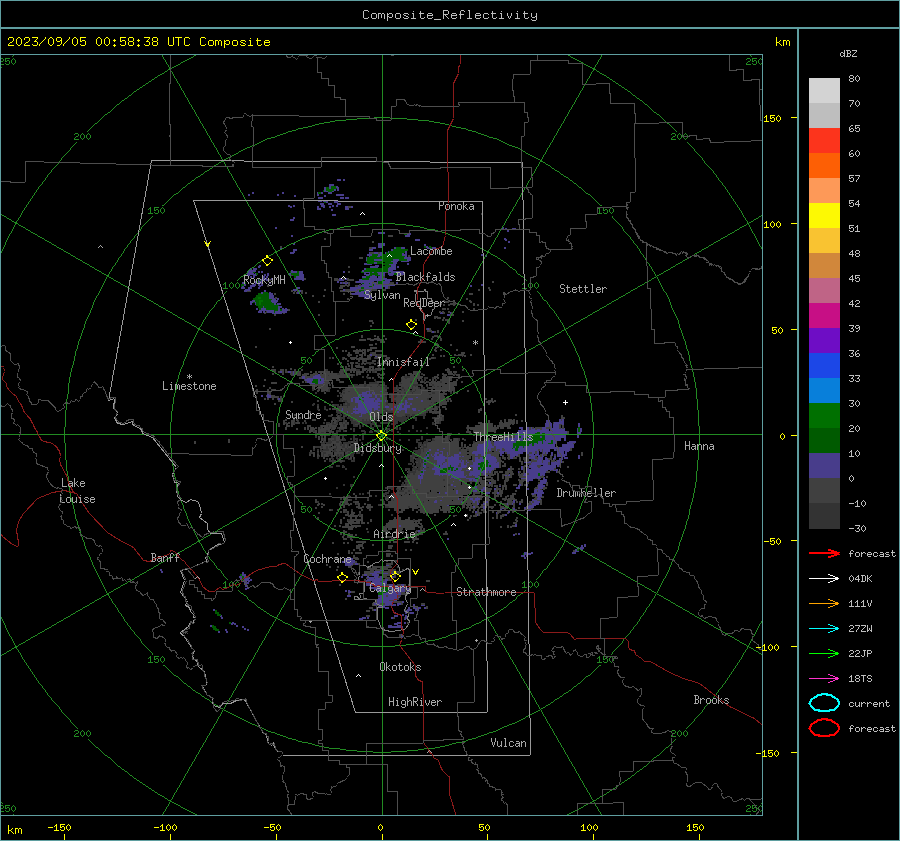Click the RedDeer city label
This screenshot has width=900, height=841.
point(424,303)
